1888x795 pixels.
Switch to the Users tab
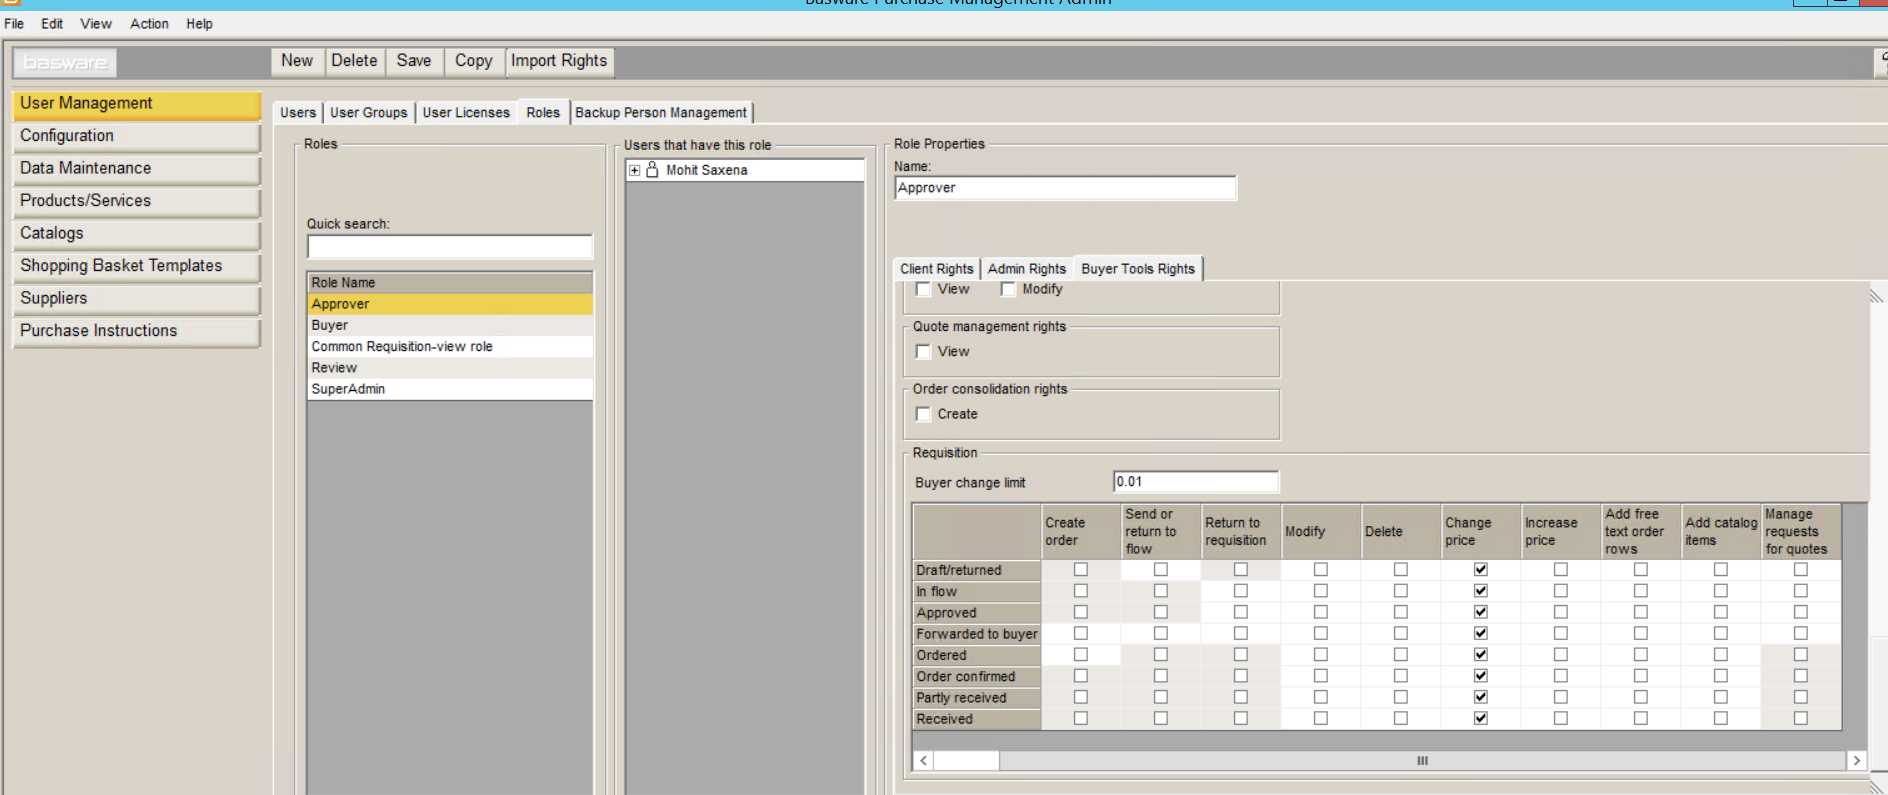(298, 113)
